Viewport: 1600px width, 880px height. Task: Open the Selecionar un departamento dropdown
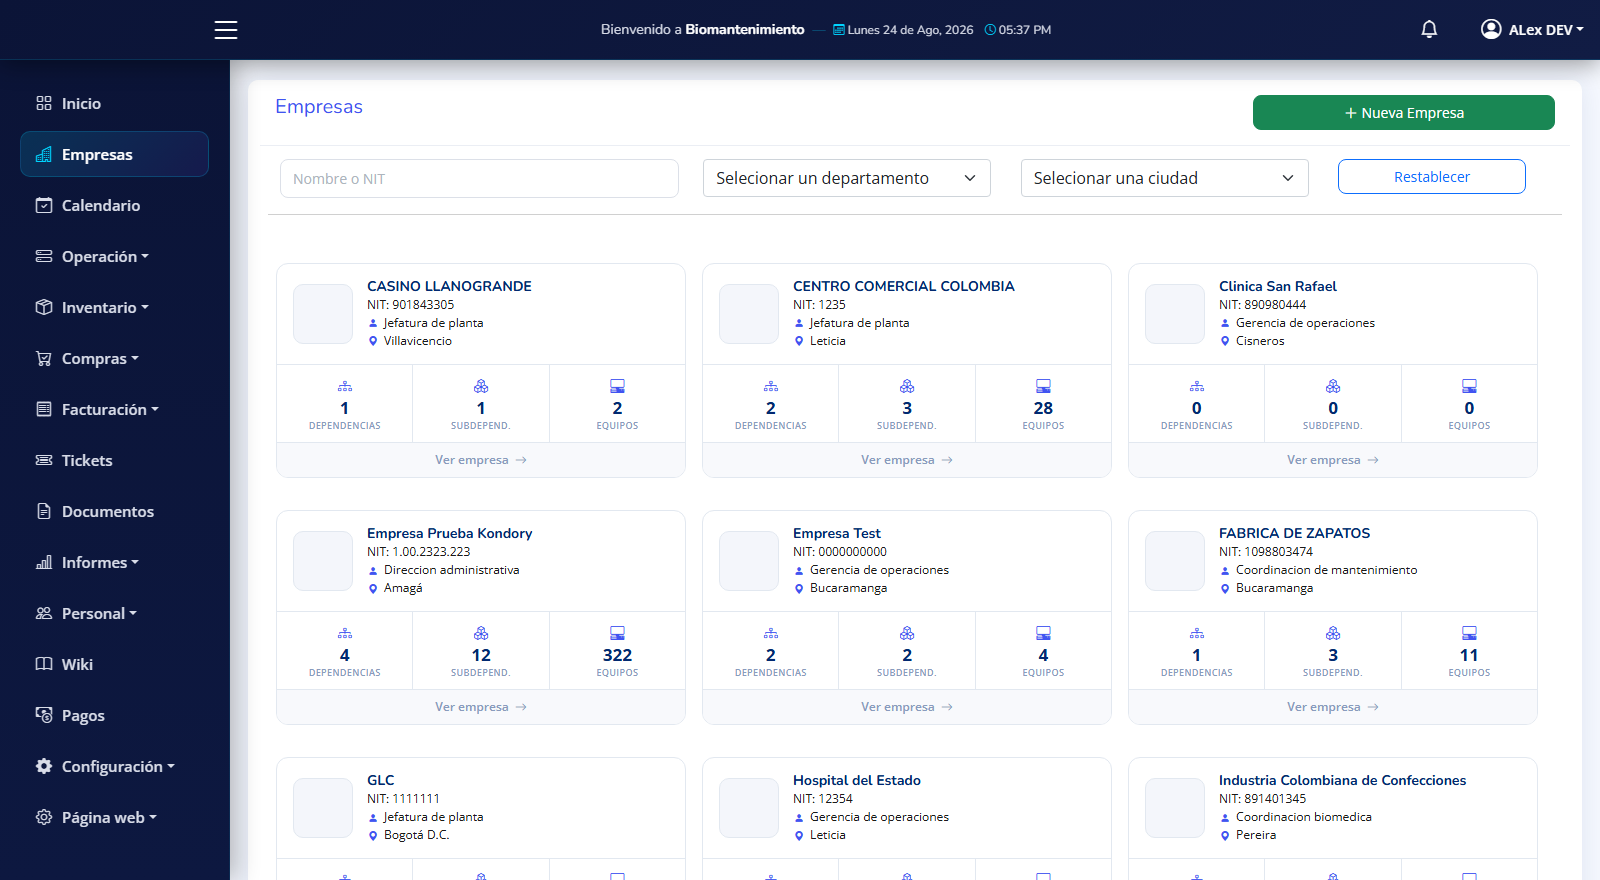pyautogui.click(x=847, y=178)
